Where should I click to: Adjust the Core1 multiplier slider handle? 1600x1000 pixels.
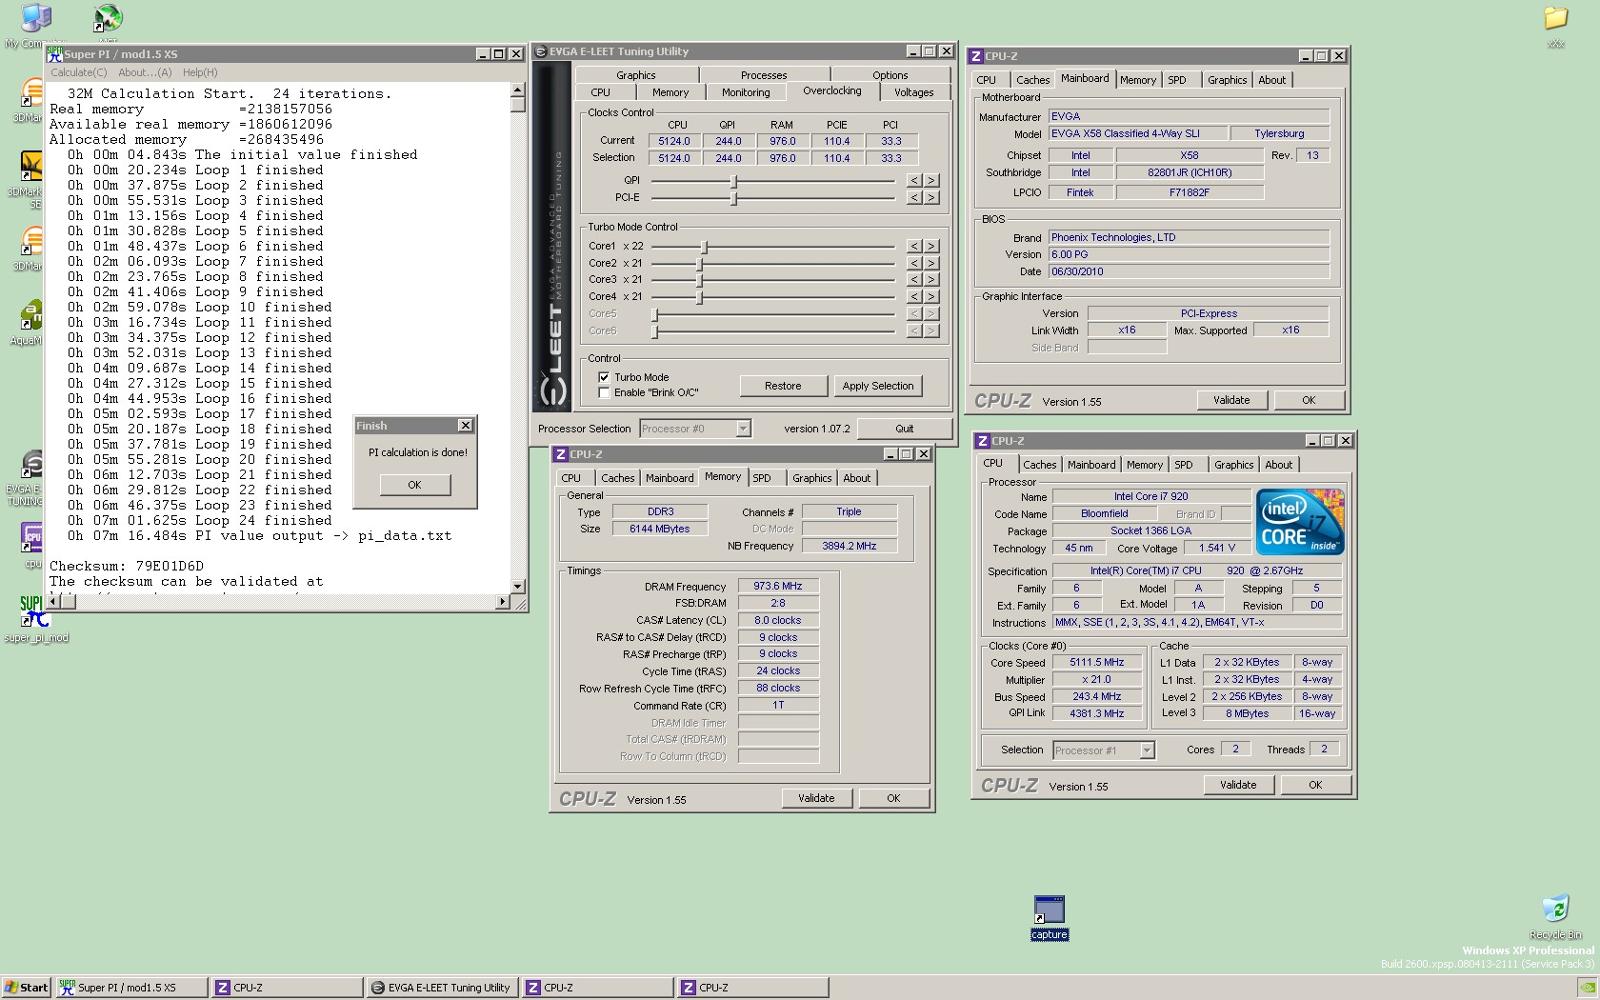pyautogui.click(x=705, y=246)
